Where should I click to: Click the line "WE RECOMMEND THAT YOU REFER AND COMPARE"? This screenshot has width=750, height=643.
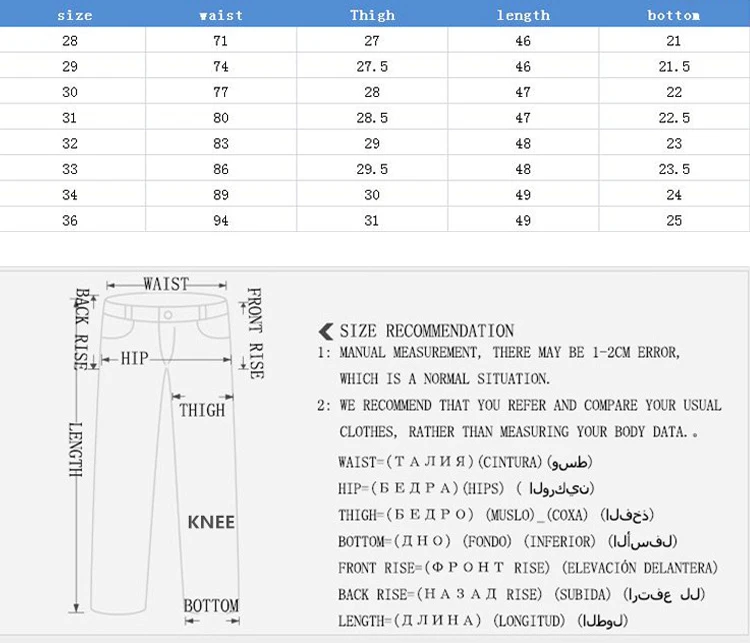point(530,405)
